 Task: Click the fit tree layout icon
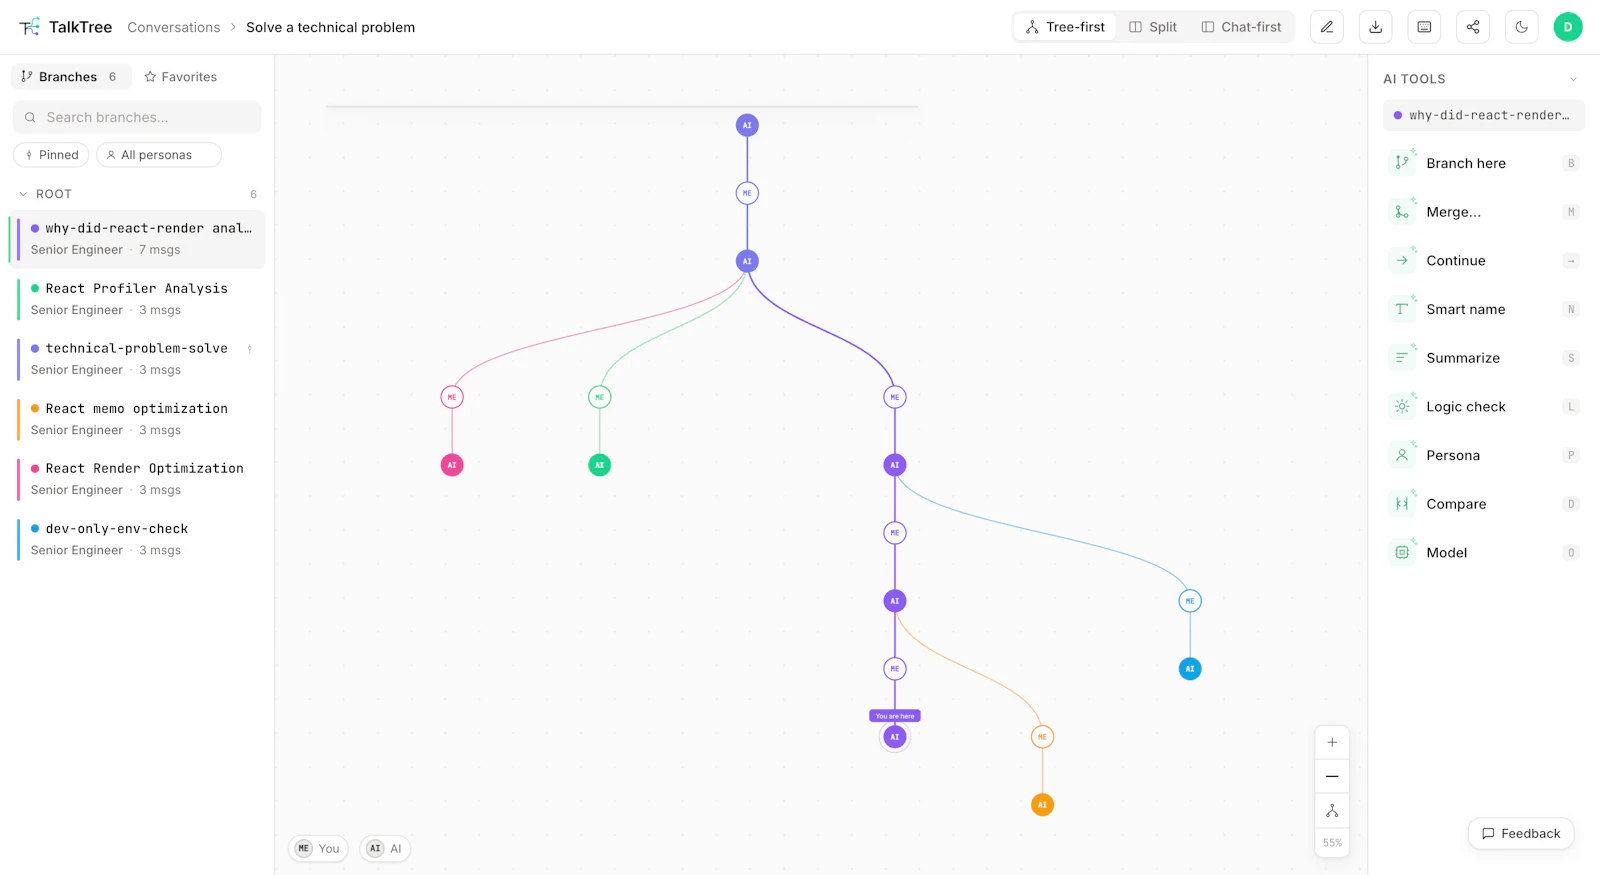pyautogui.click(x=1332, y=811)
